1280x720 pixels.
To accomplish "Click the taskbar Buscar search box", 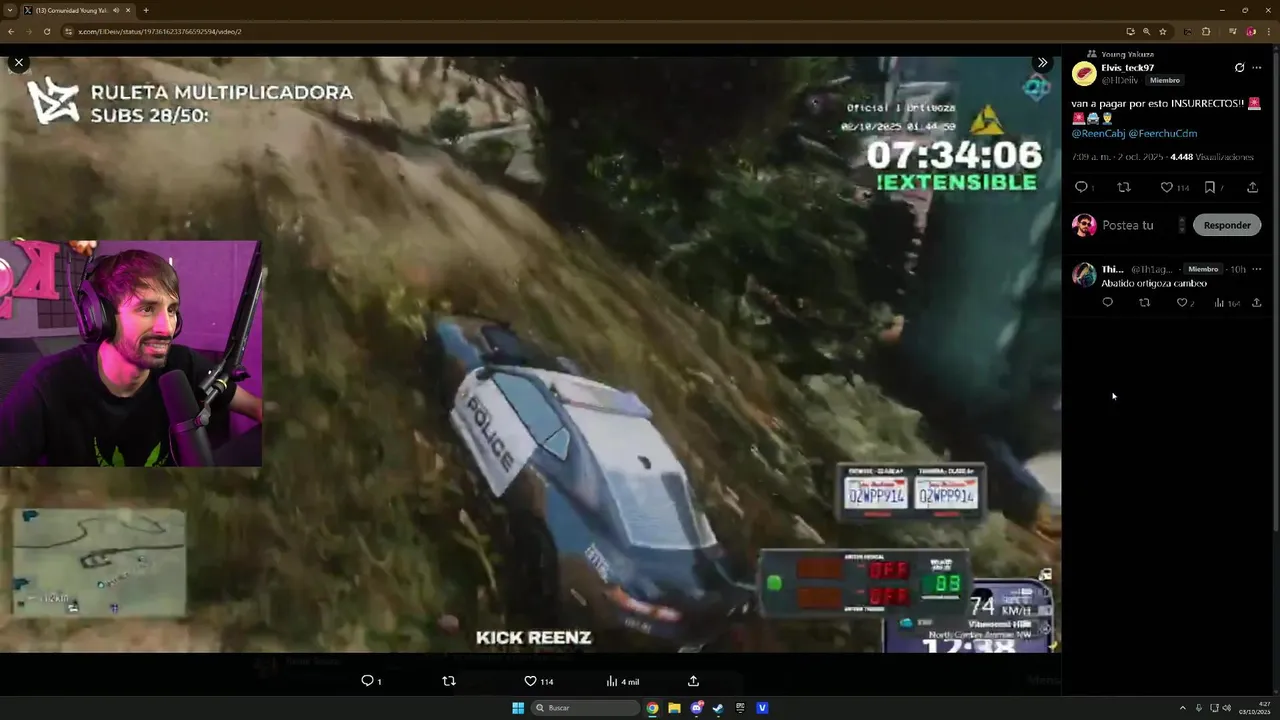I will (586, 708).
